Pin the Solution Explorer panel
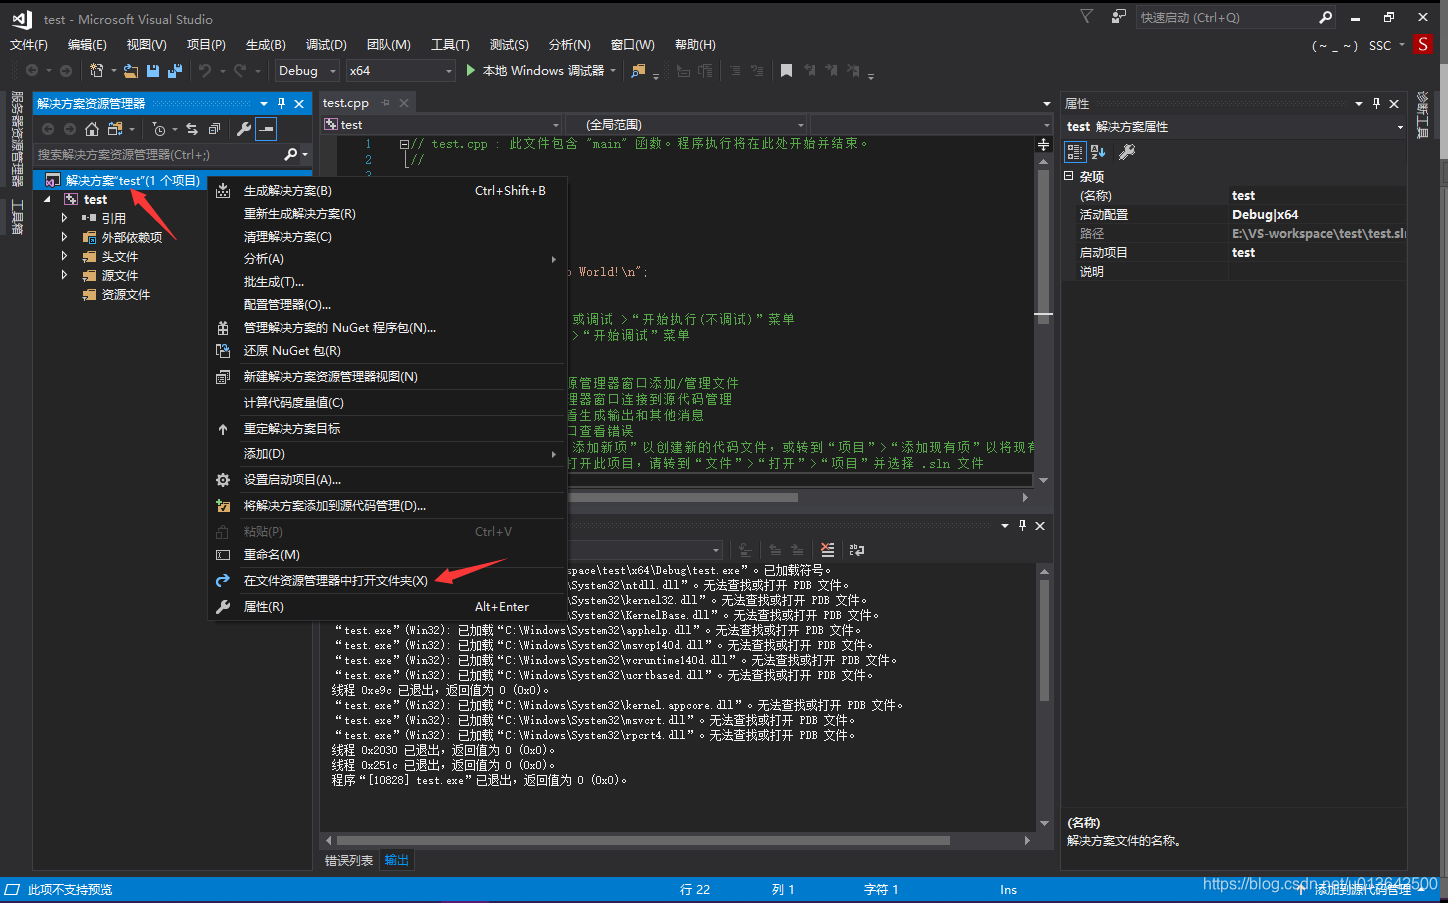Screen dimensions: 1448x903 tap(282, 103)
